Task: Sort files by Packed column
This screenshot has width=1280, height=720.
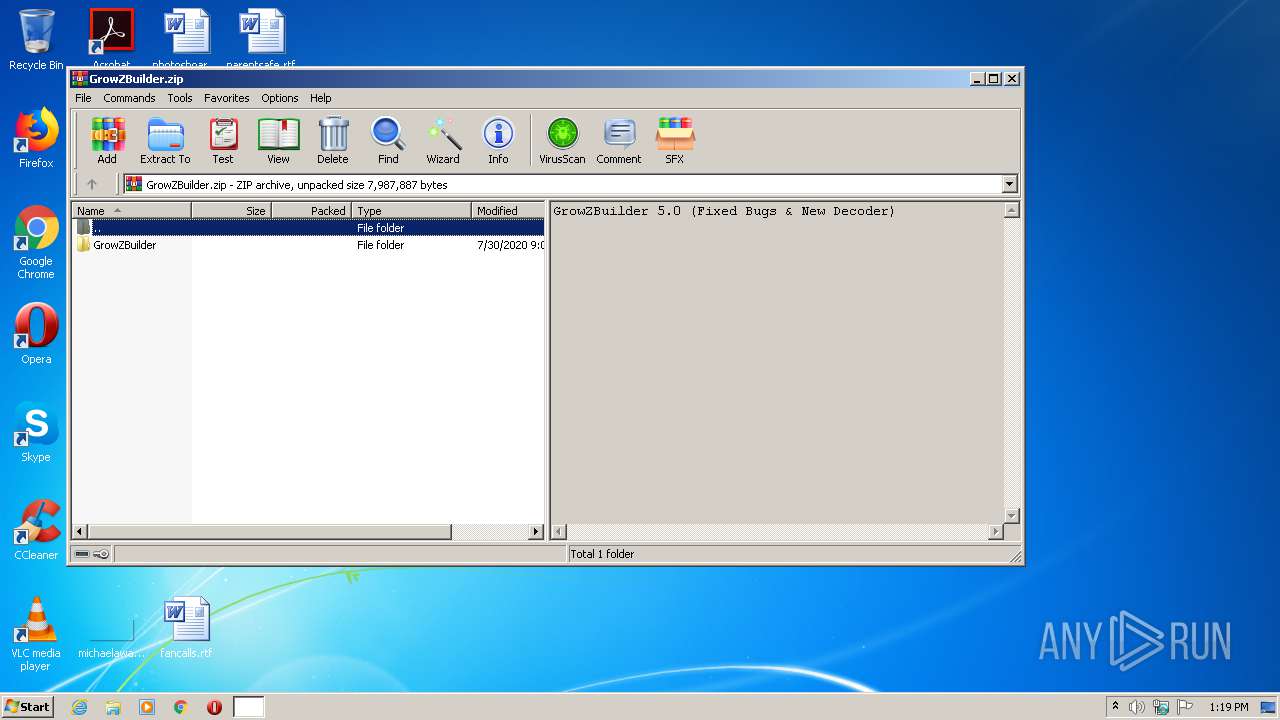Action: coord(311,210)
